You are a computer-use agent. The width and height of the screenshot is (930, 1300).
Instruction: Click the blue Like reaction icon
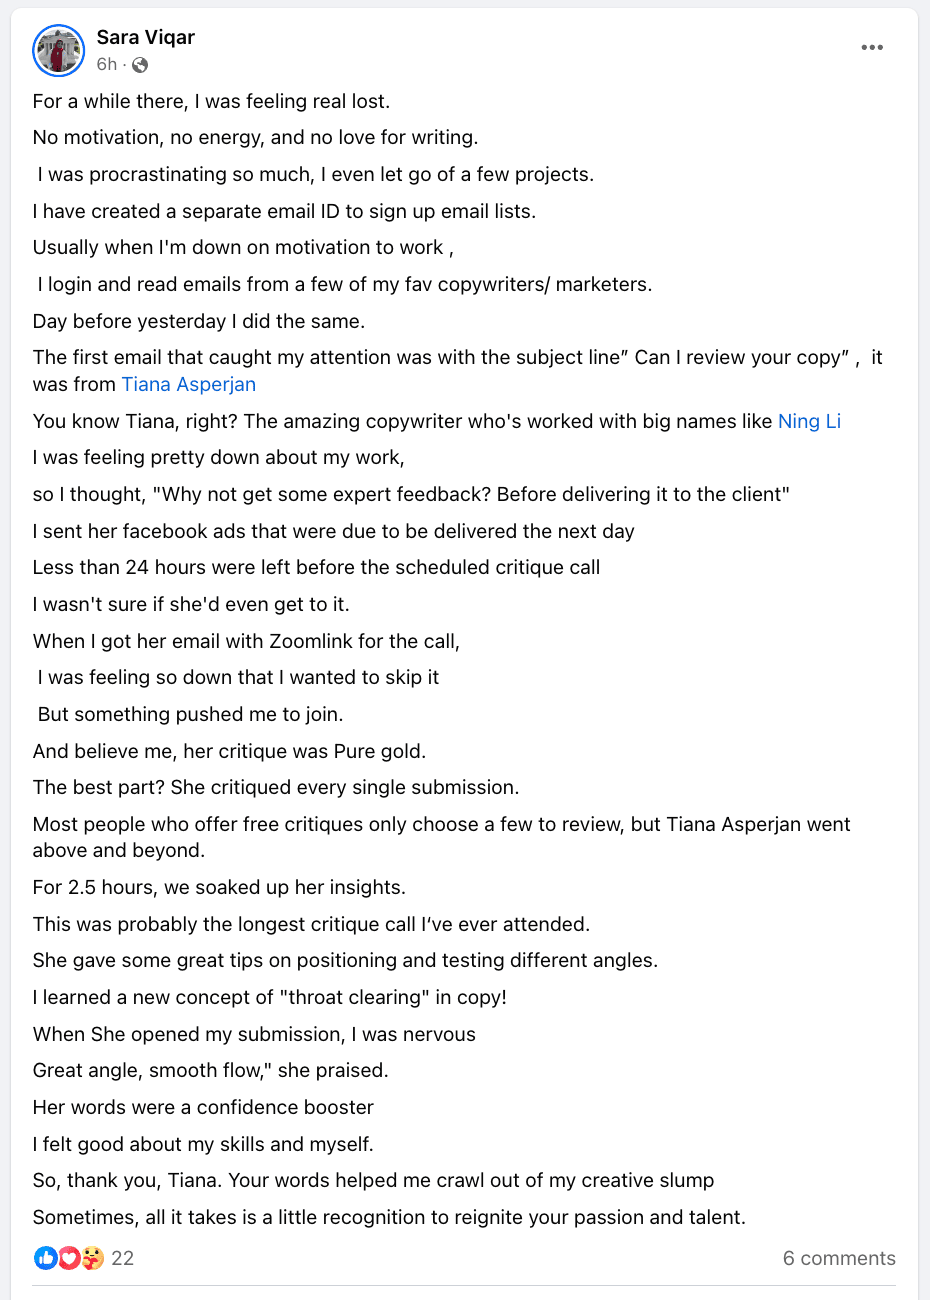[x=46, y=1258]
